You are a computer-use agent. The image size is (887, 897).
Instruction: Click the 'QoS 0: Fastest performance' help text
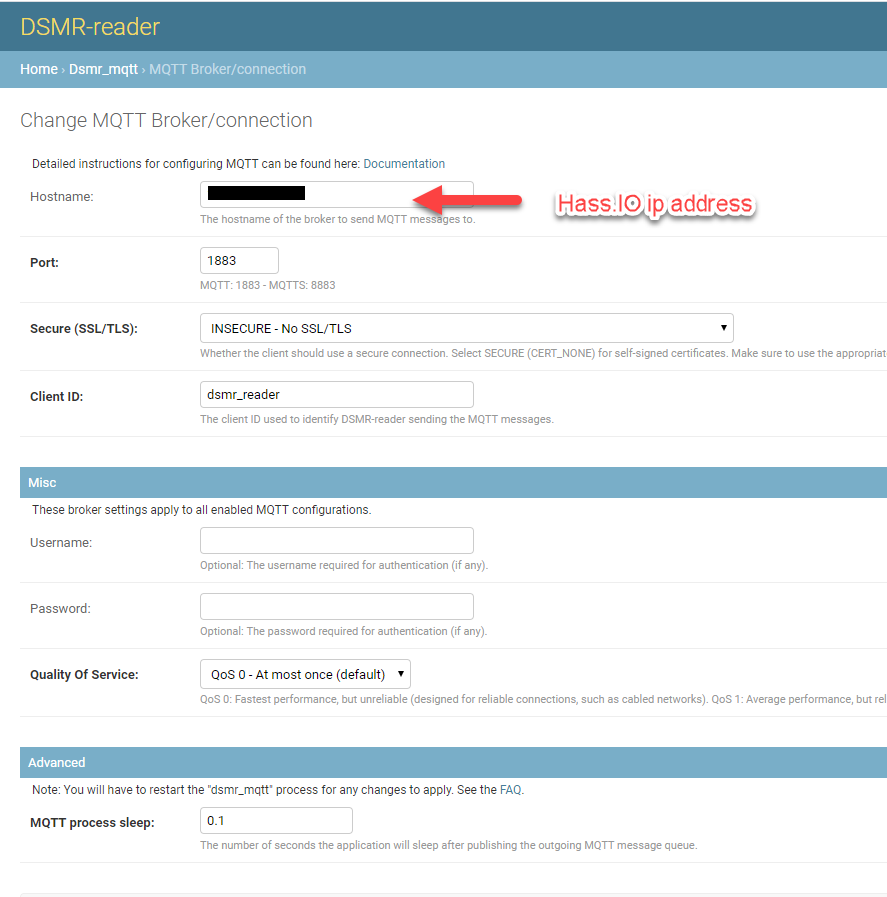click(x=543, y=700)
